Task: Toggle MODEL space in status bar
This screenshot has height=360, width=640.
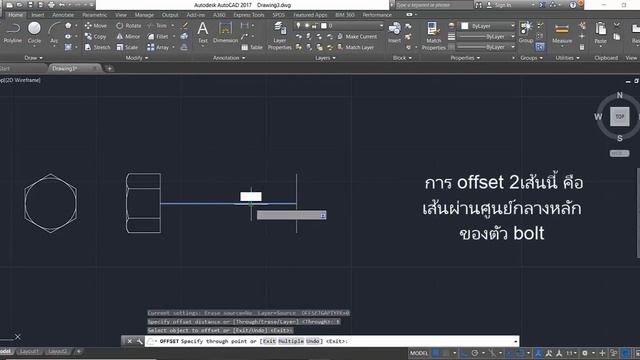Action: [419, 353]
